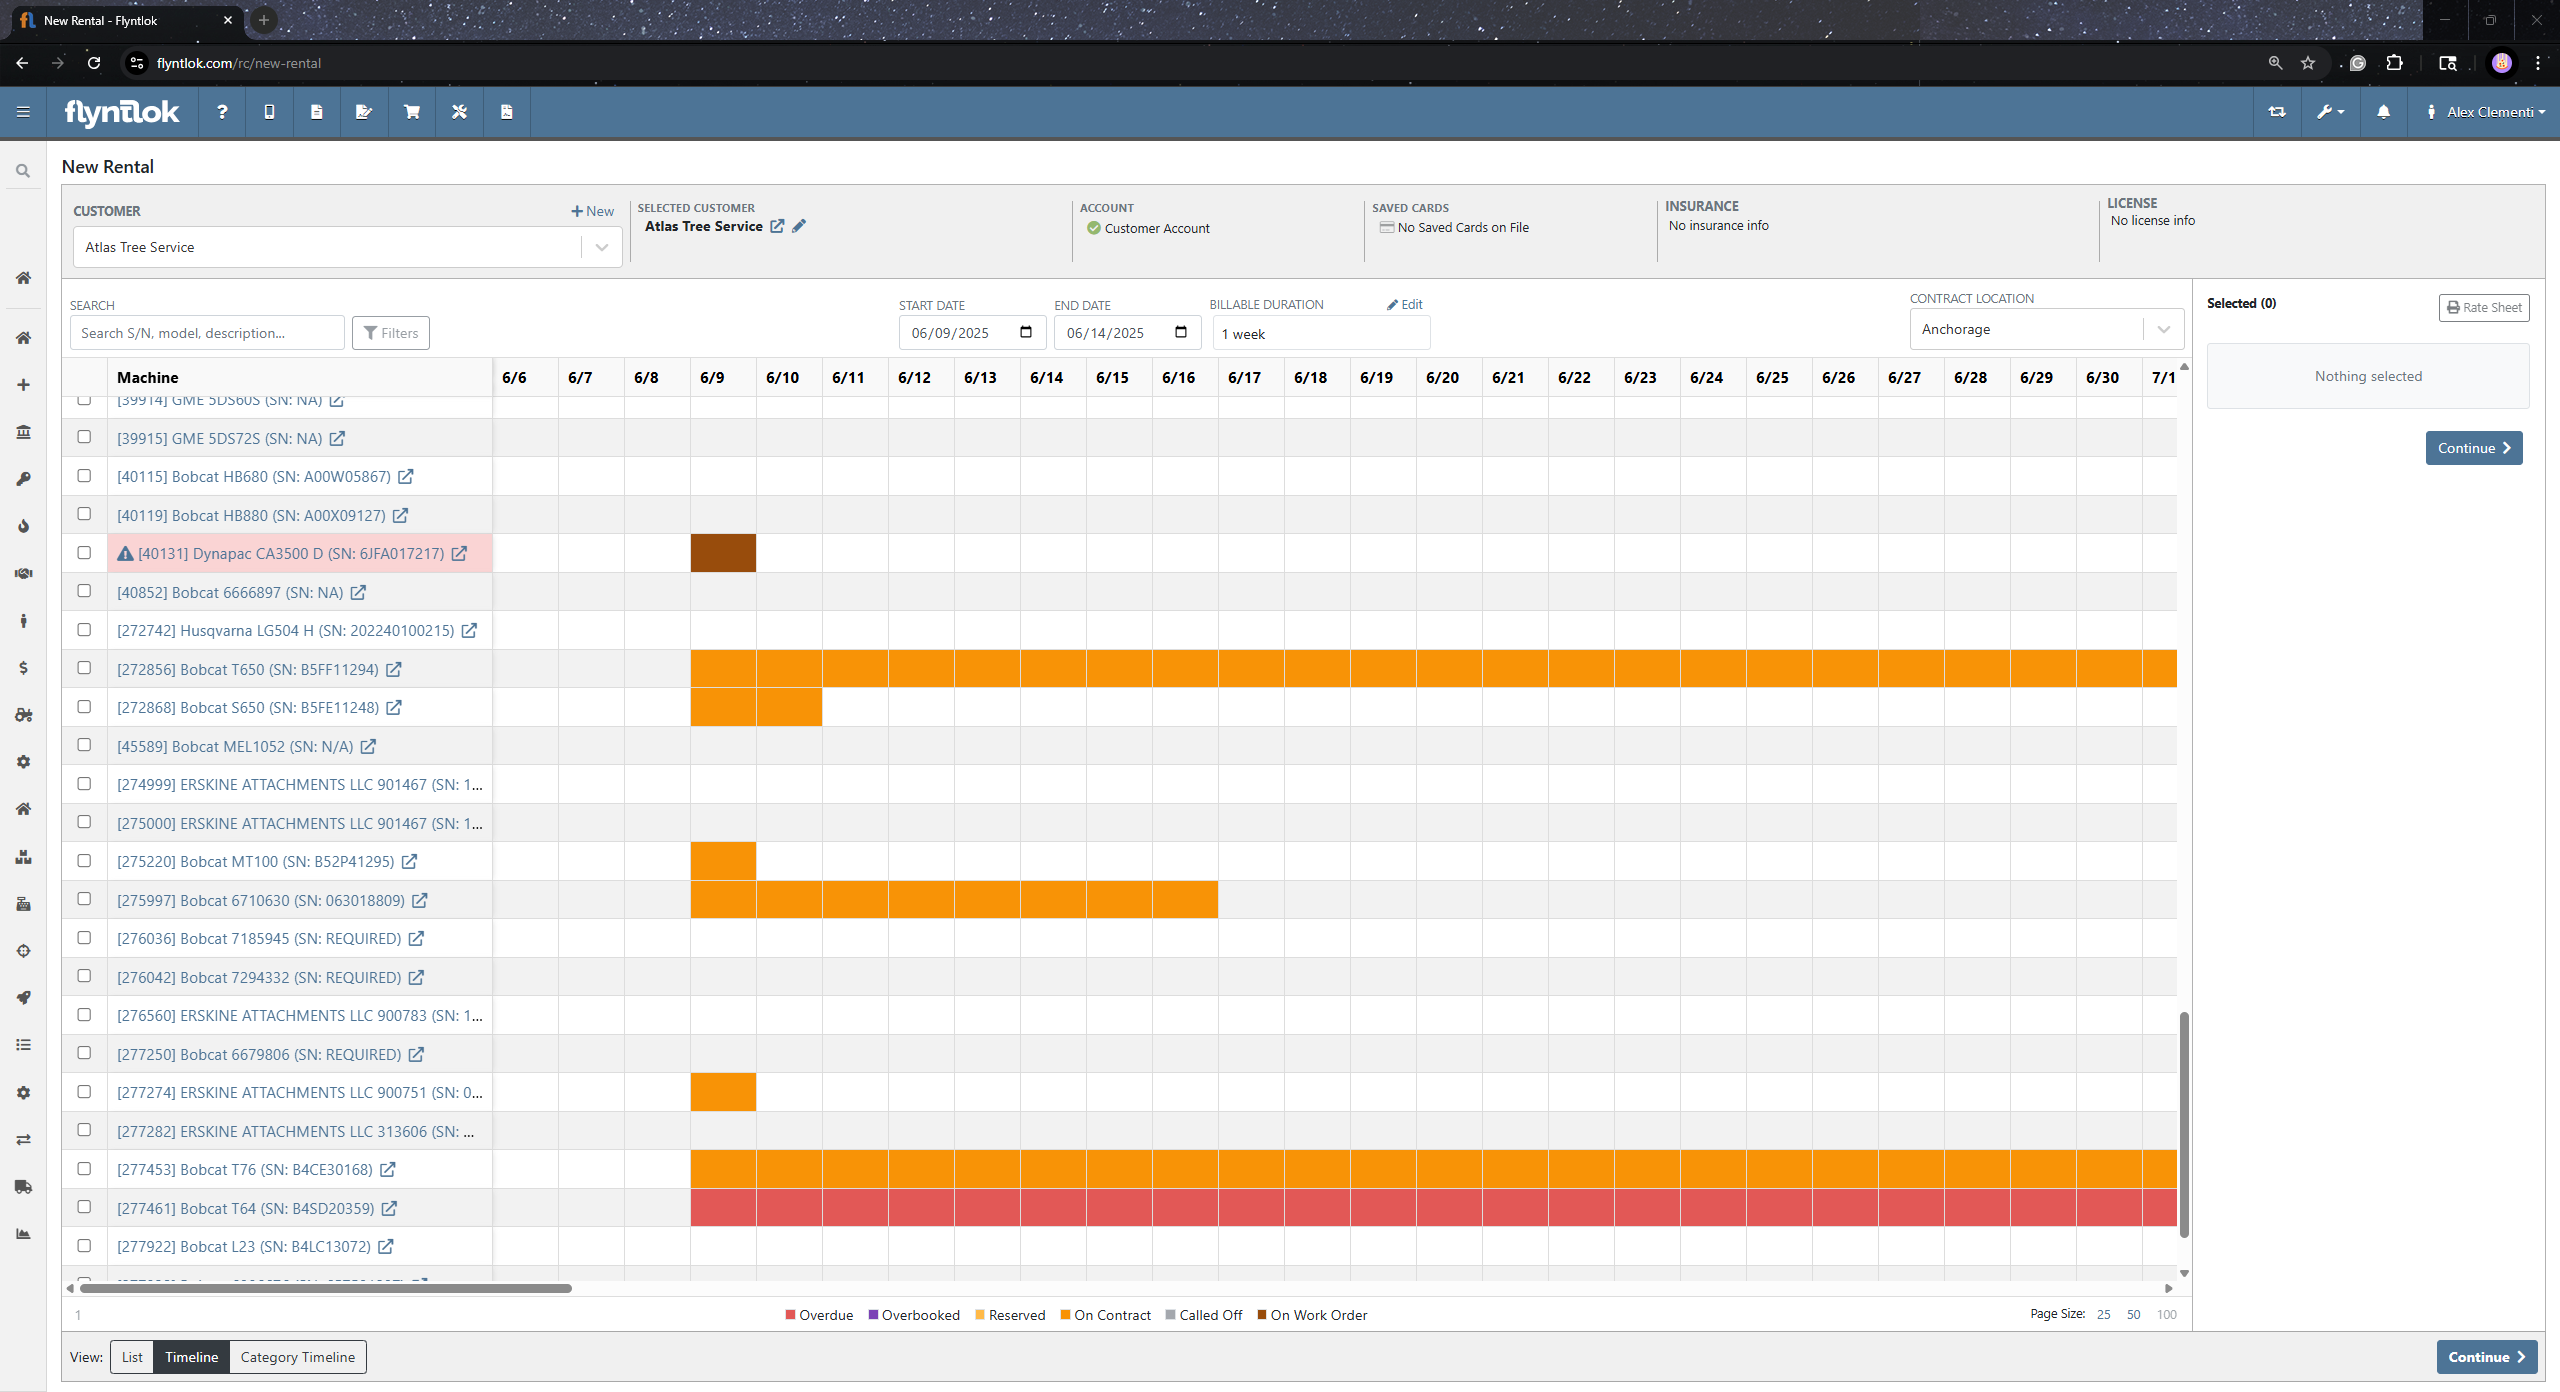Edit the billable duration
Viewport: 2560px width, 1392px height.
coord(1405,305)
